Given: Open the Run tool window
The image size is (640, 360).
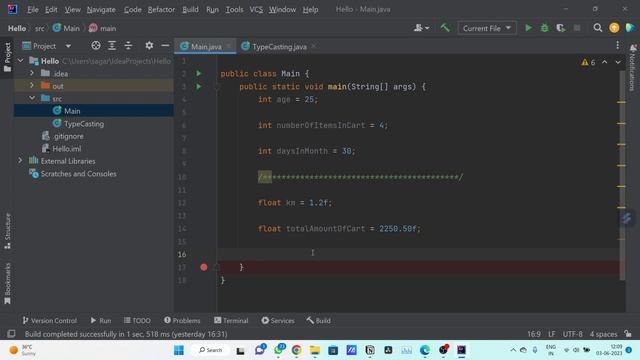Looking at the screenshot, I should (100, 320).
